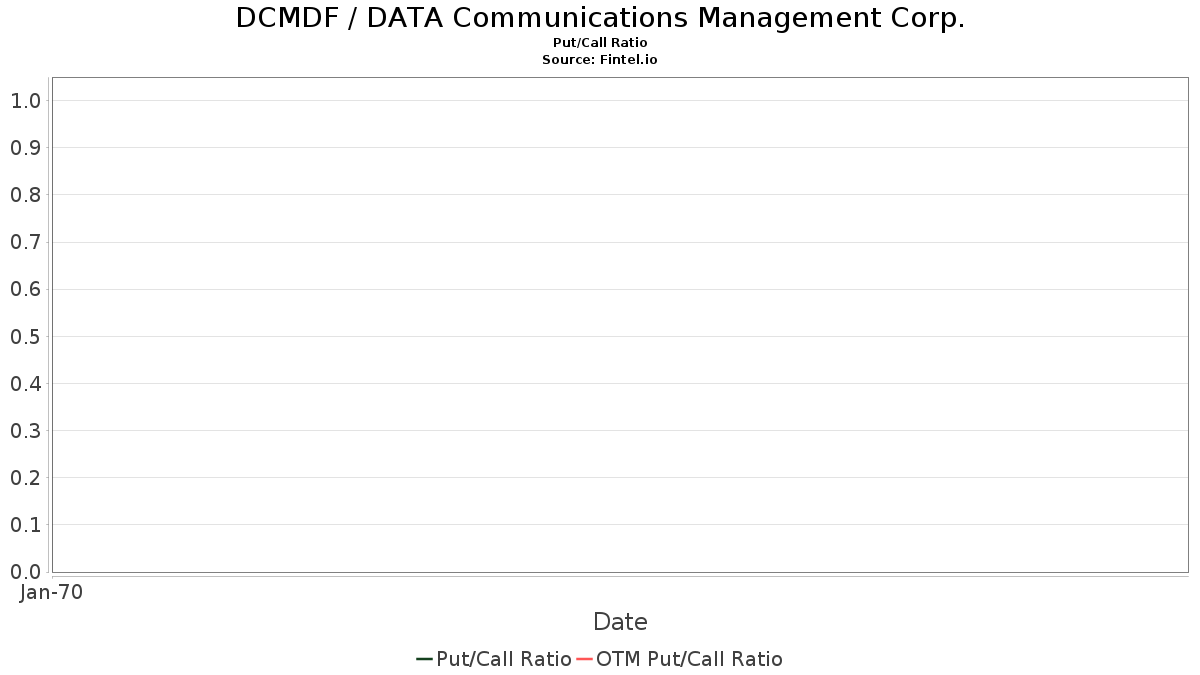Click the 0.1 y-axis label
Screen dimensions: 1200x675
[25, 525]
